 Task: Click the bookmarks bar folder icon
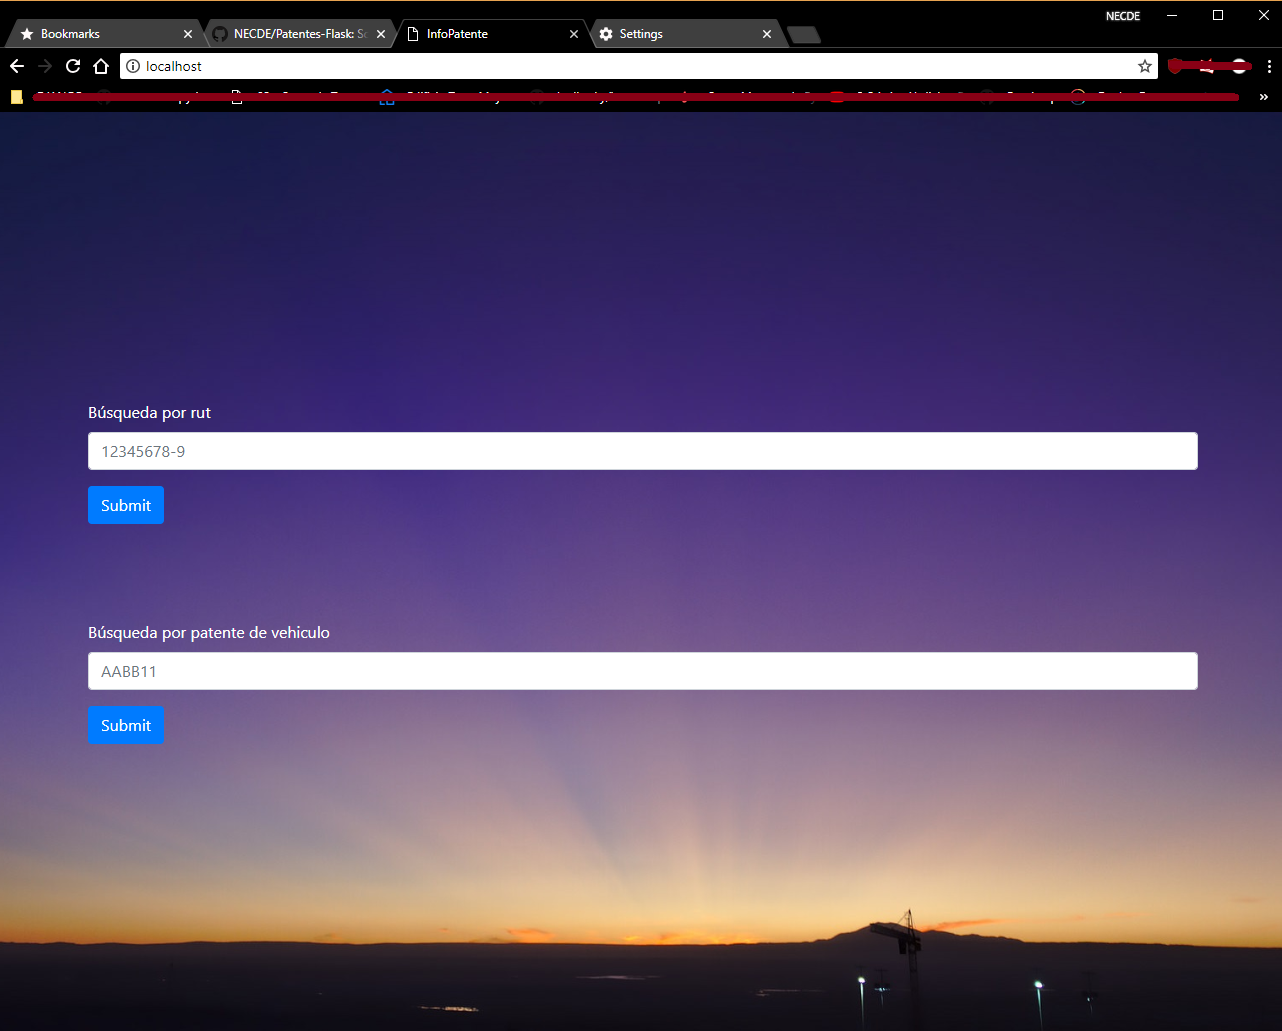[17, 97]
